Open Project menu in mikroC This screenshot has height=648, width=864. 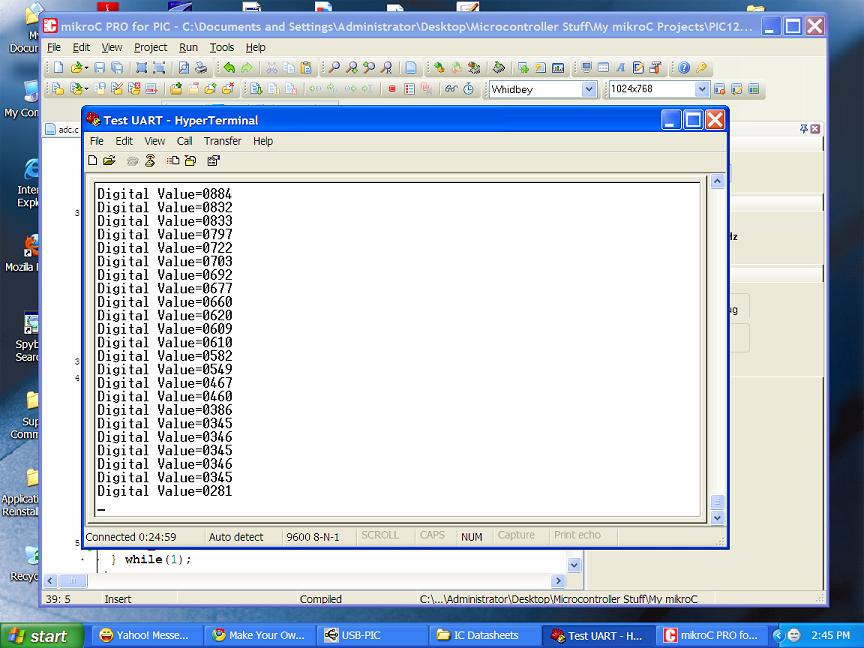point(150,47)
